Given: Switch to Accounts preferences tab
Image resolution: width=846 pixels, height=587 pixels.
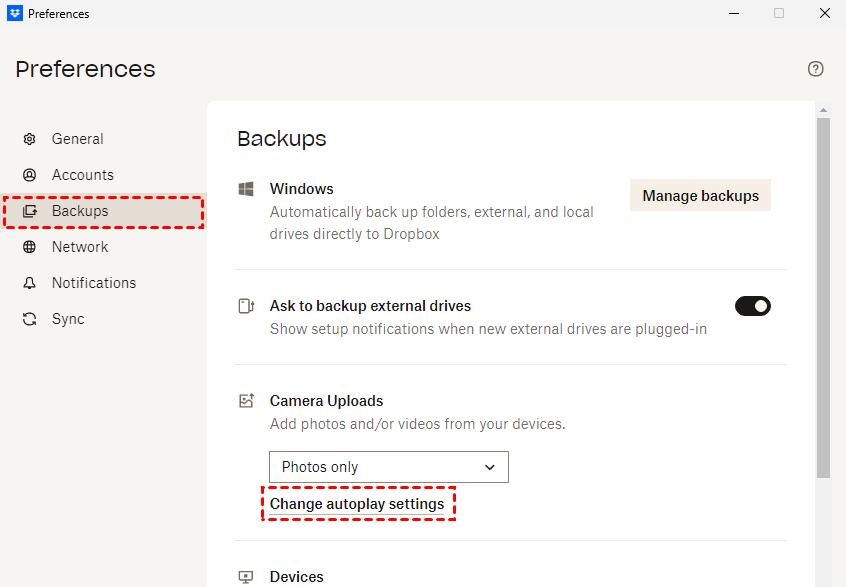Looking at the screenshot, I should click(83, 175).
